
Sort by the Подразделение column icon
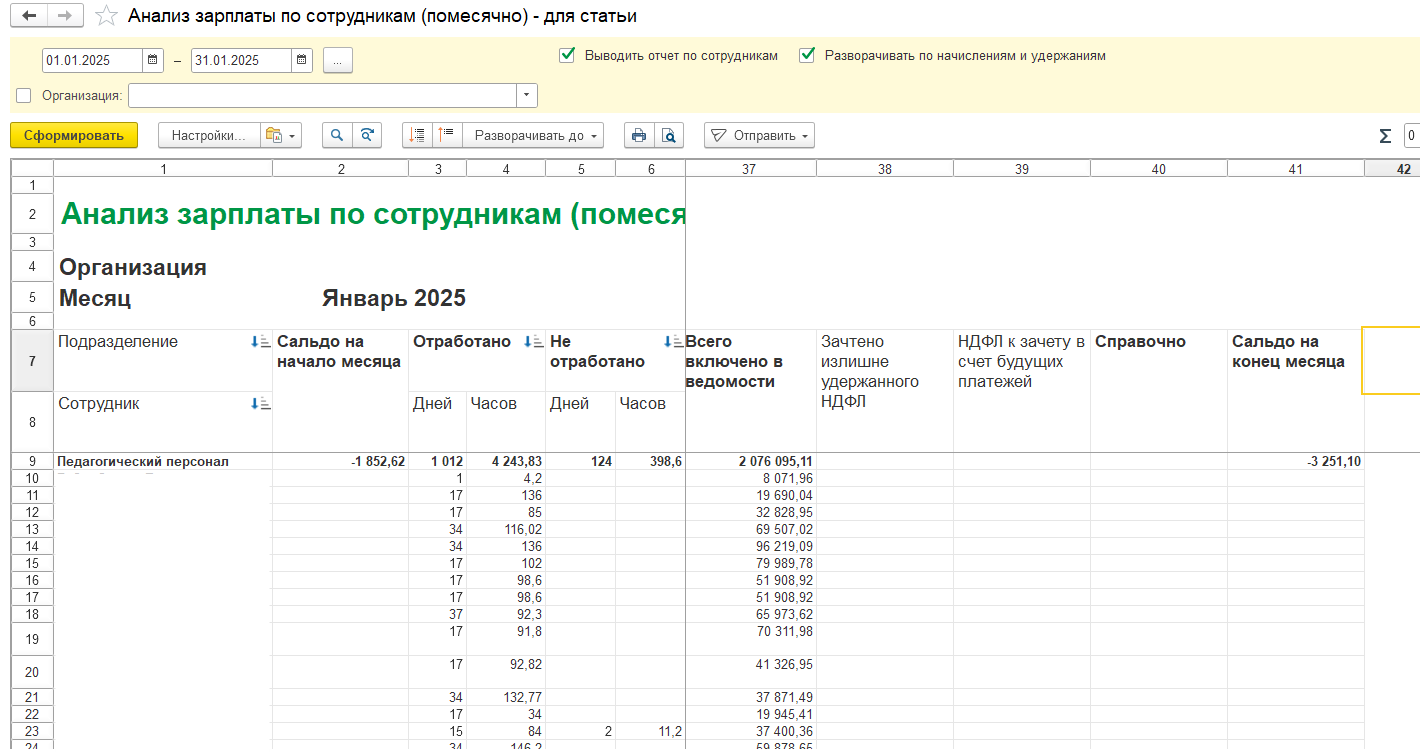point(260,342)
